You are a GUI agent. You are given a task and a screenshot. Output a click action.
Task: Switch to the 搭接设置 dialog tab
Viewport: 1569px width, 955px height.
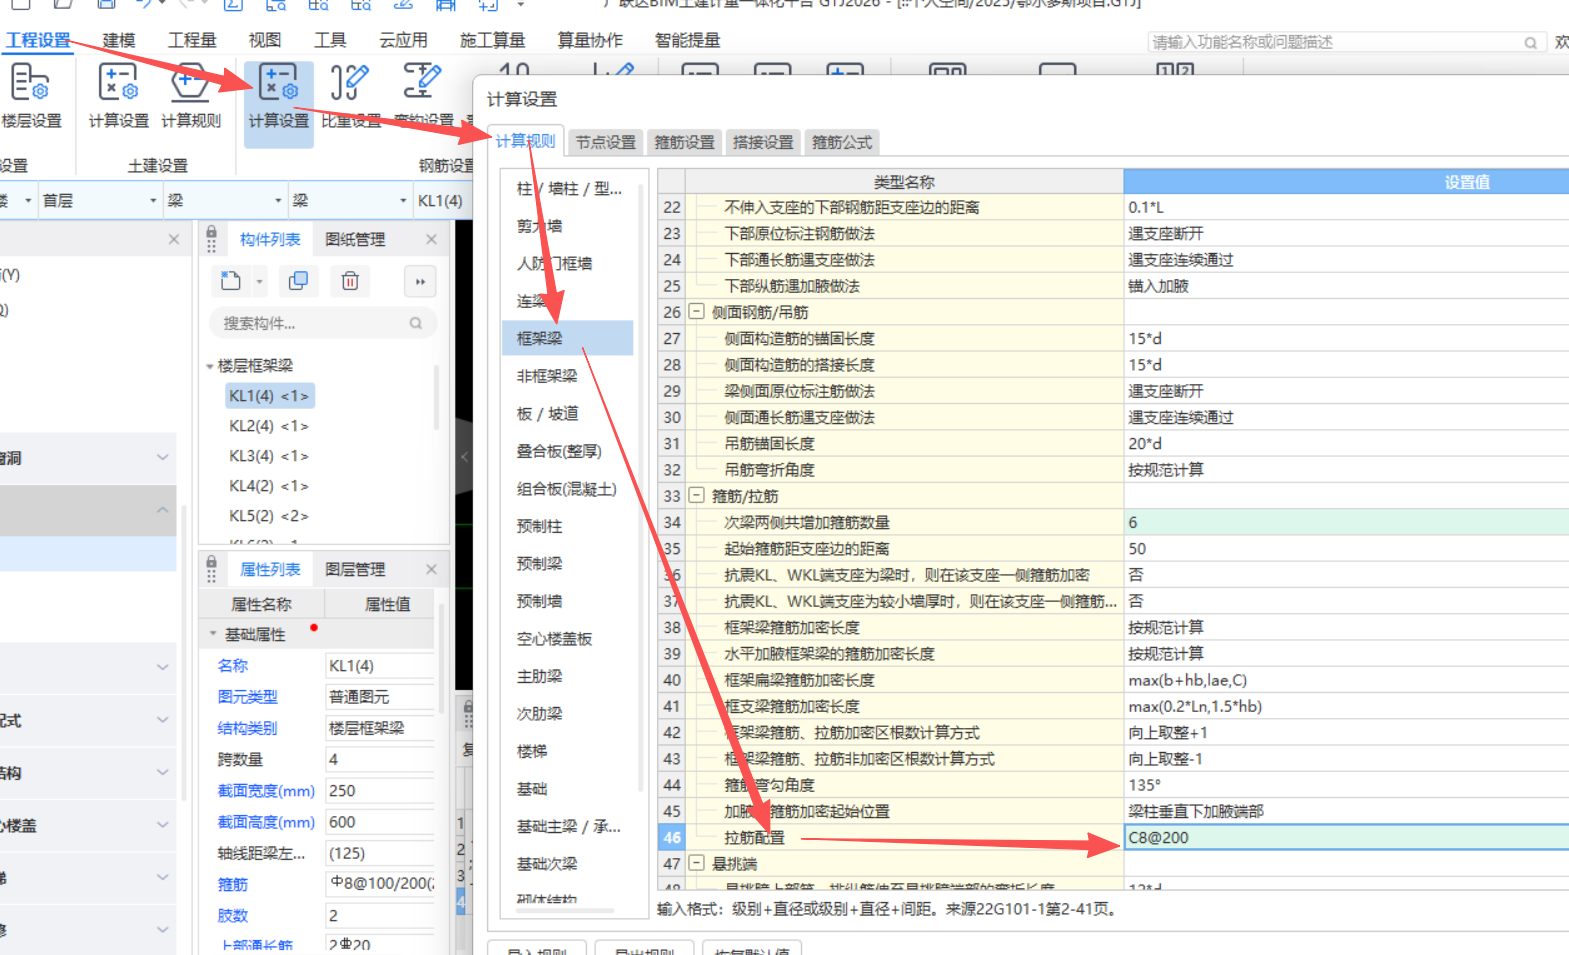point(763,142)
